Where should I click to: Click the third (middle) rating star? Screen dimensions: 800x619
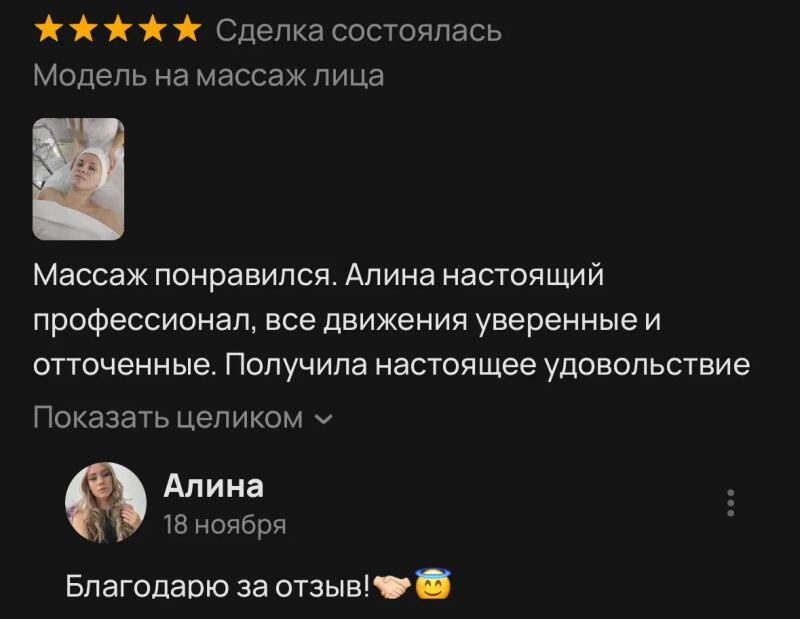coord(118,28)
